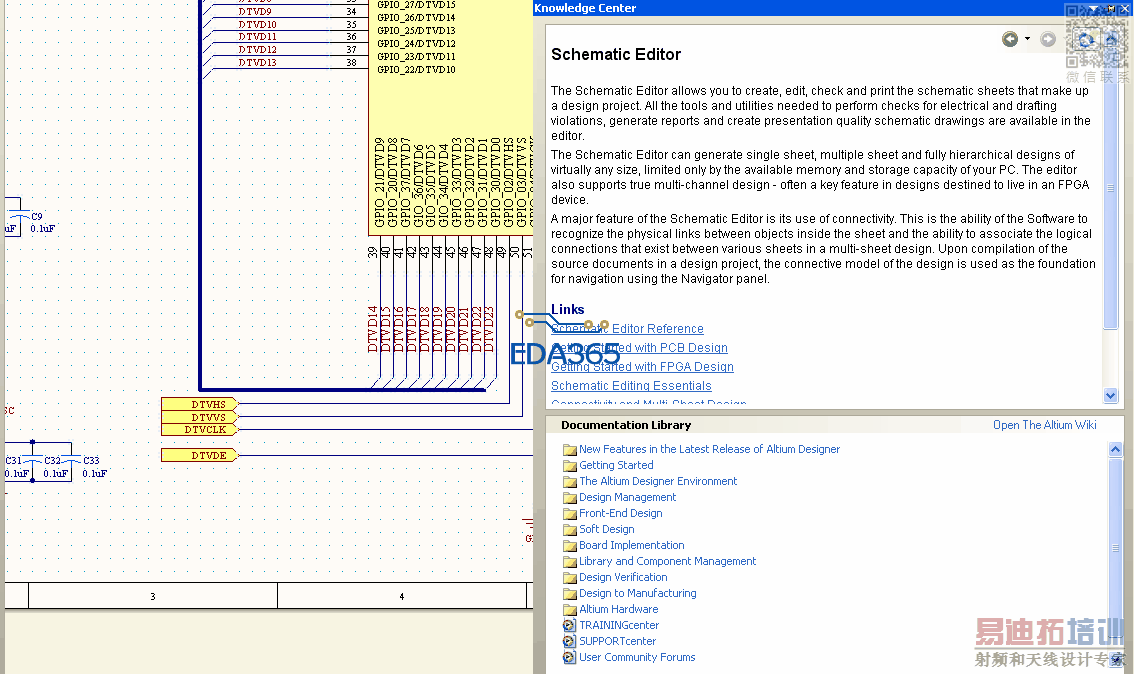Click folder icon beside New Features in Latest Release
This screenshot has width=1134, height=674.
coord(570,450)
